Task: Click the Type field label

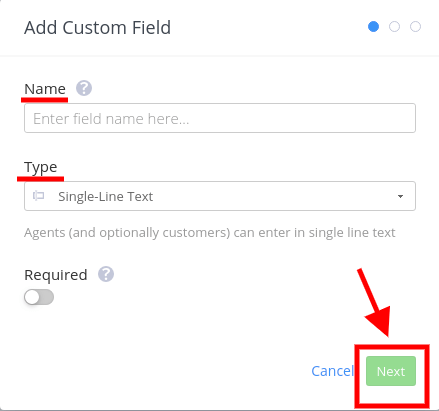Action: point(41,168)
